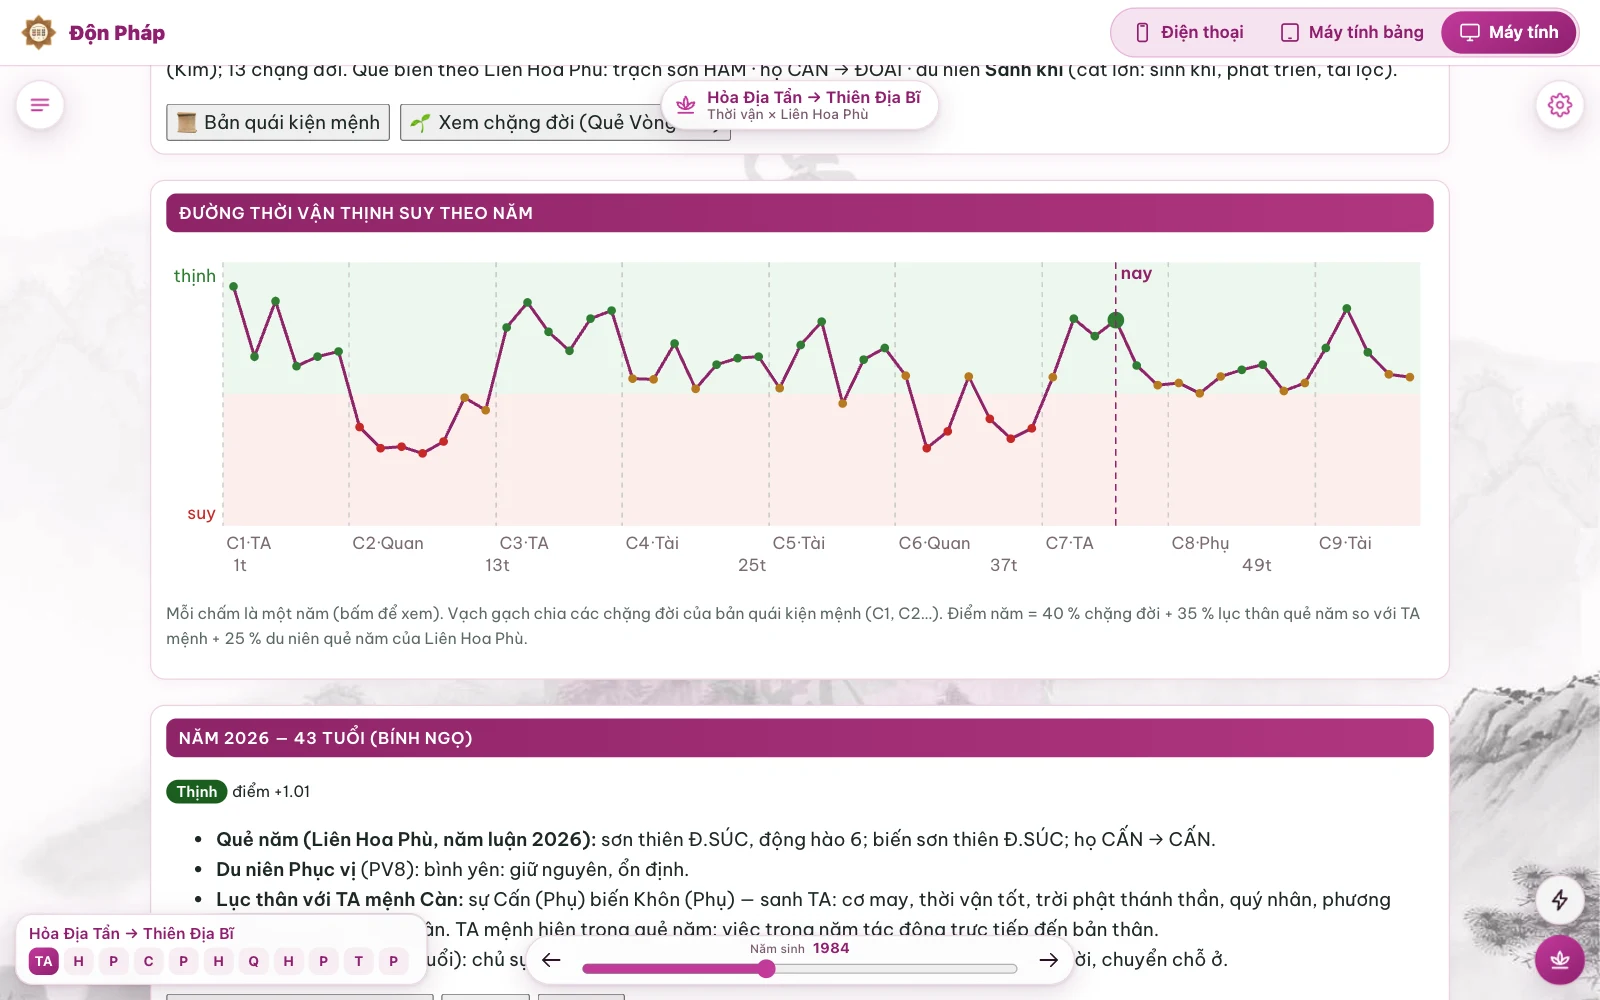Click the C4·Tài stage label

tap(652, 543)
